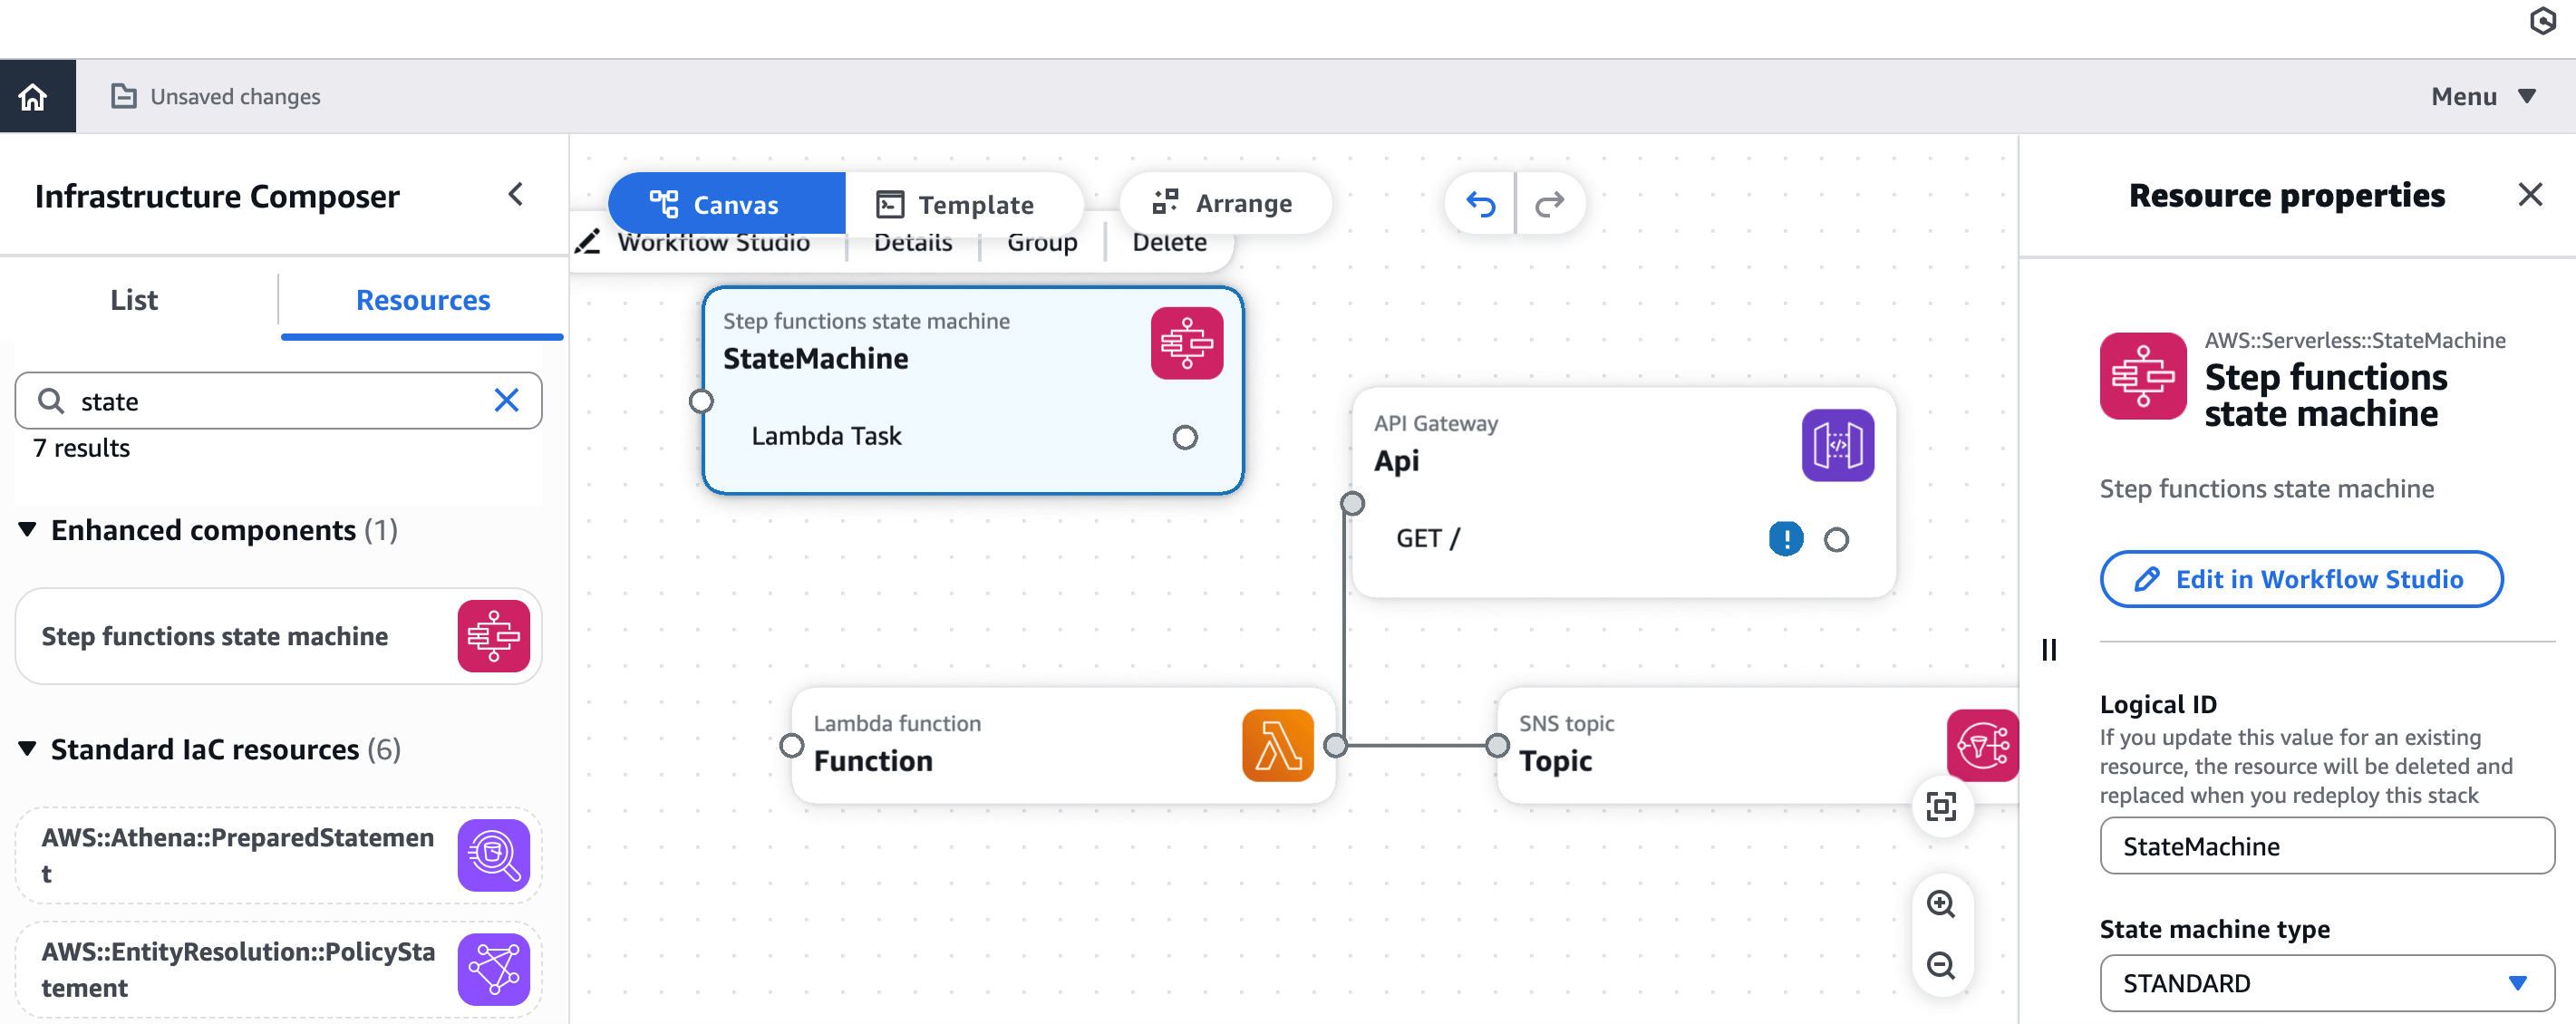Collapse the Enhanced components section
The image size is (2576, 1024).
coord(27,530)
